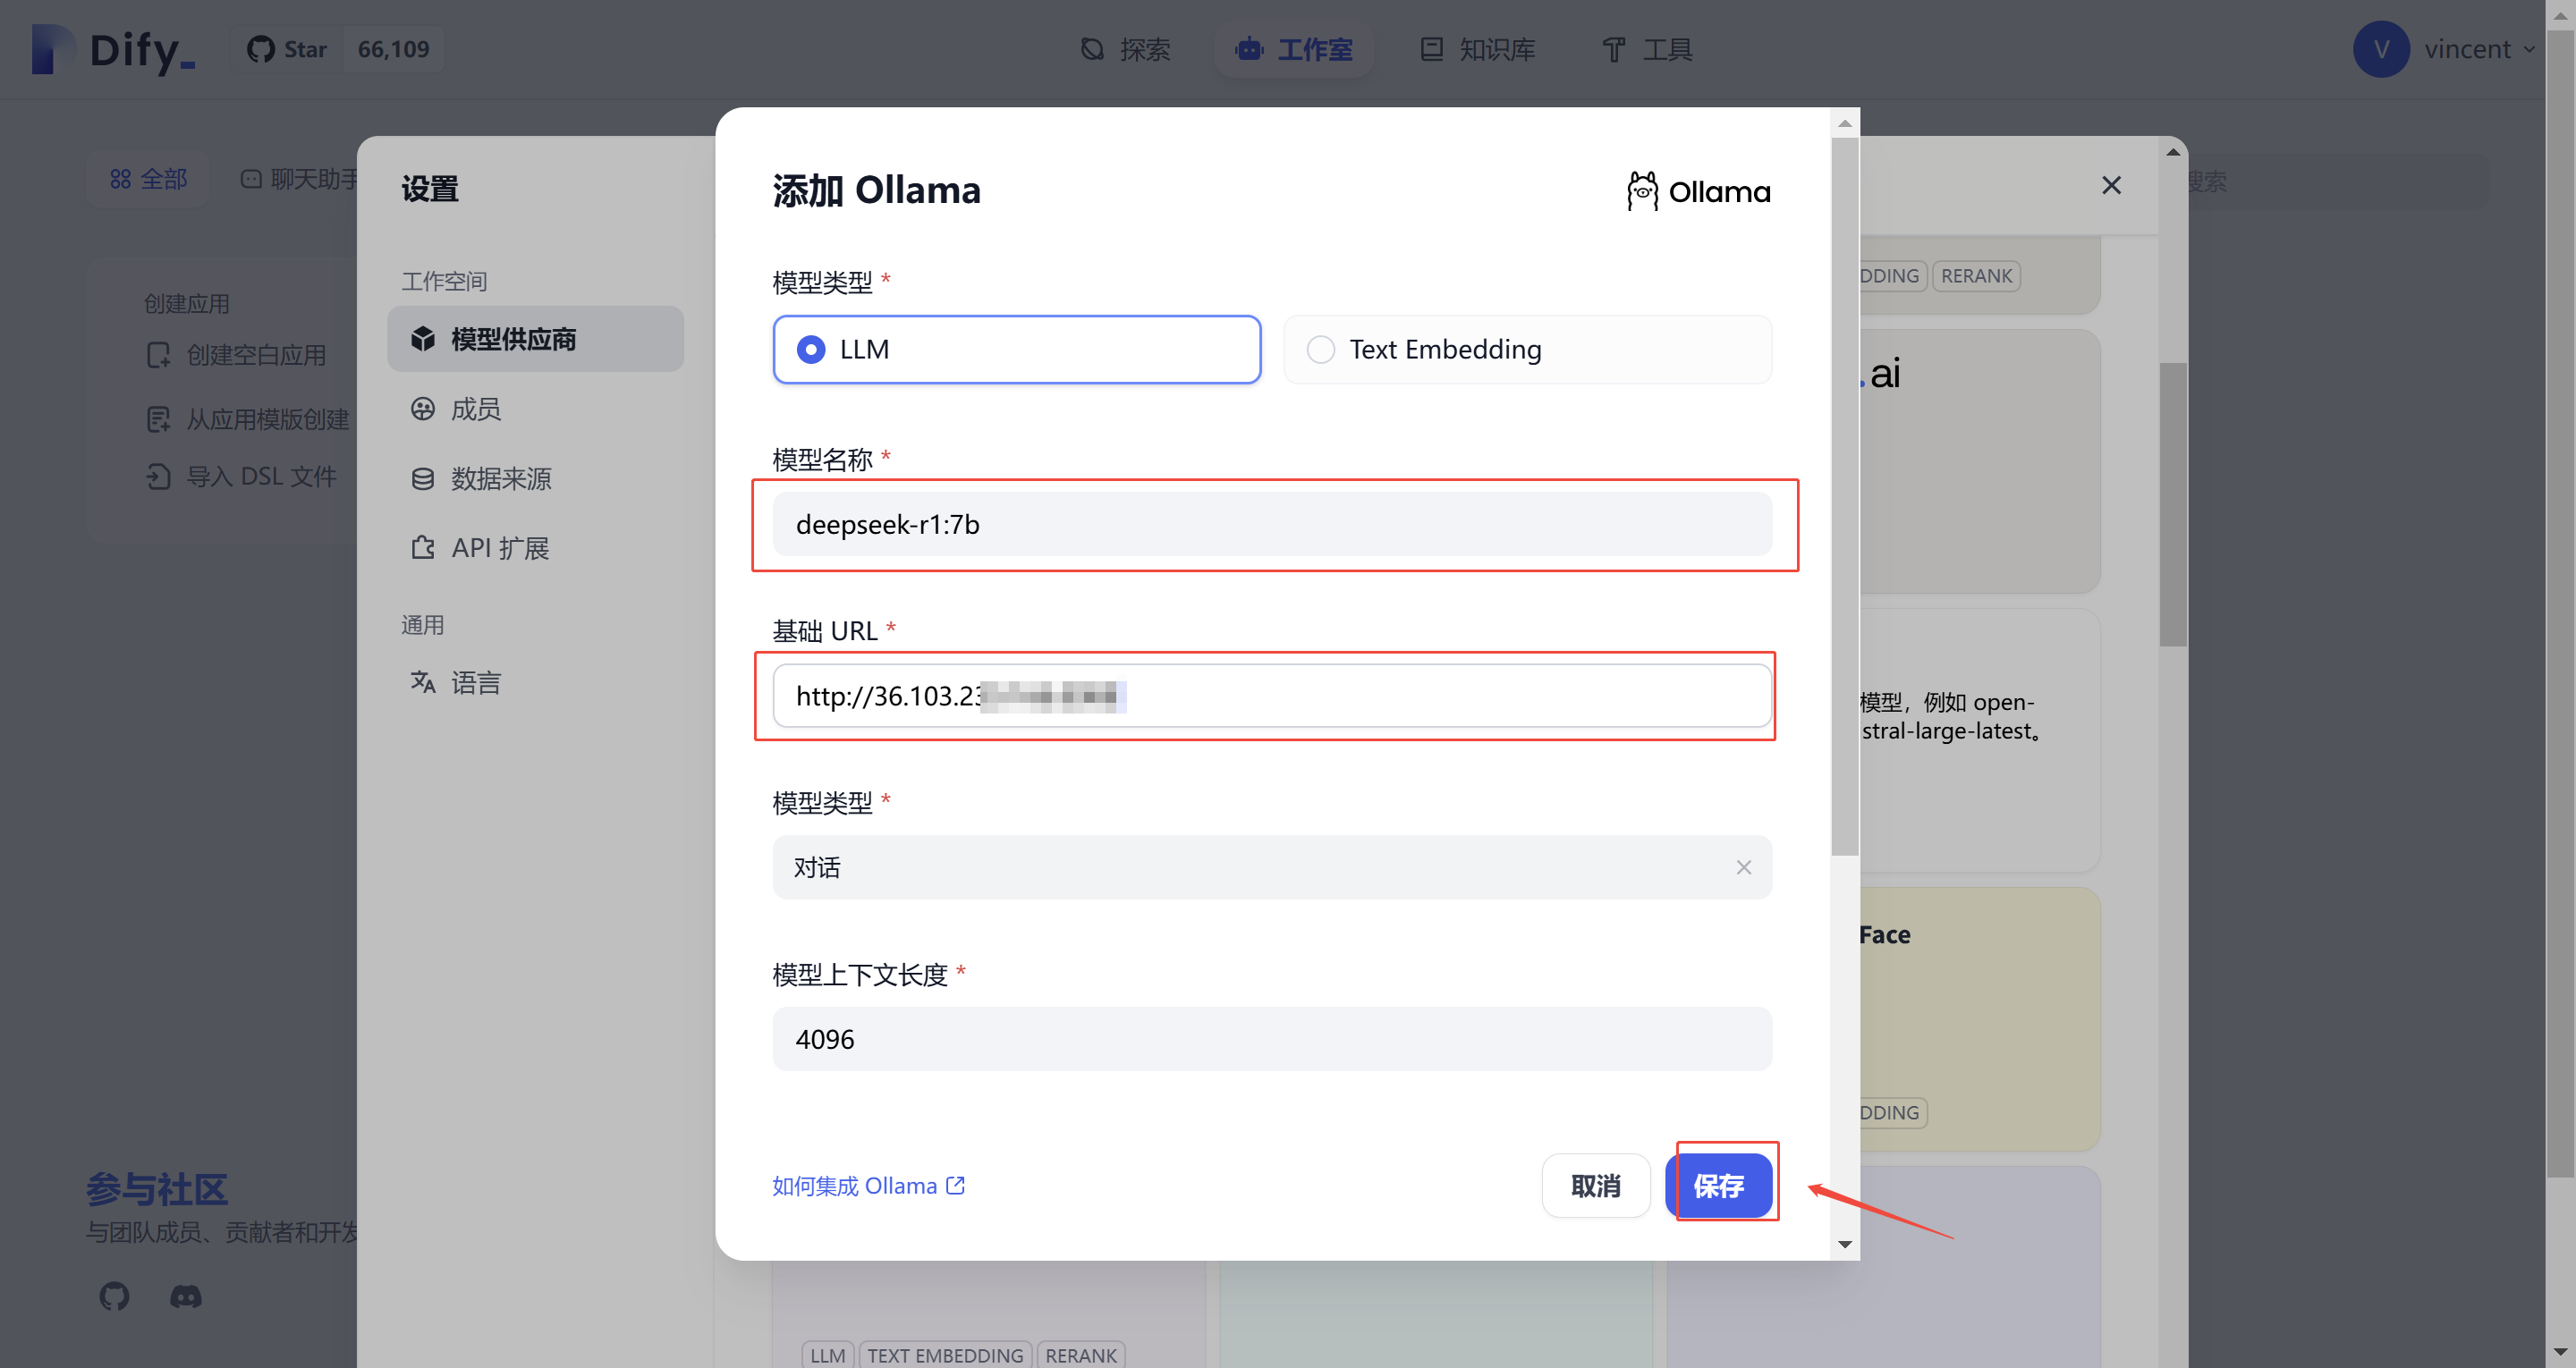This screenshot has width=2576, height=1368.
Task: Click the 聊天助手 chat icon
Action: (251, 179)
